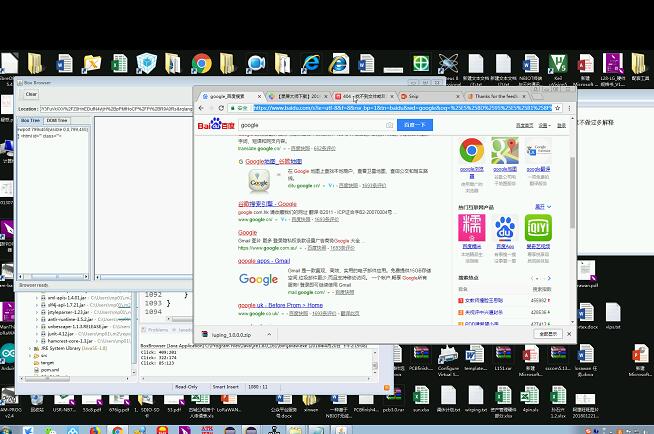654x434 pixels.
Task: Click the Google Translate icon in sidebar
Action: pos(538,150)
